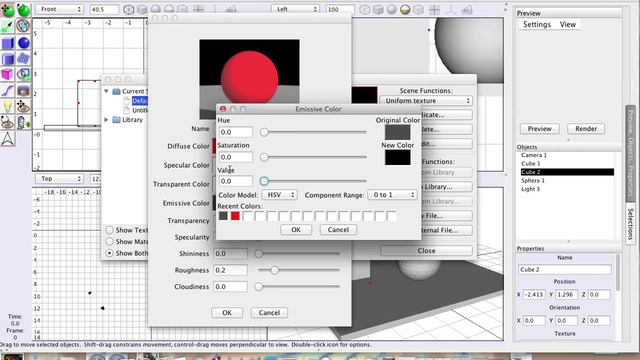
Task: Open the Color Model HSV dropdown
Action: pyautogui.click(x=280, y=195)
